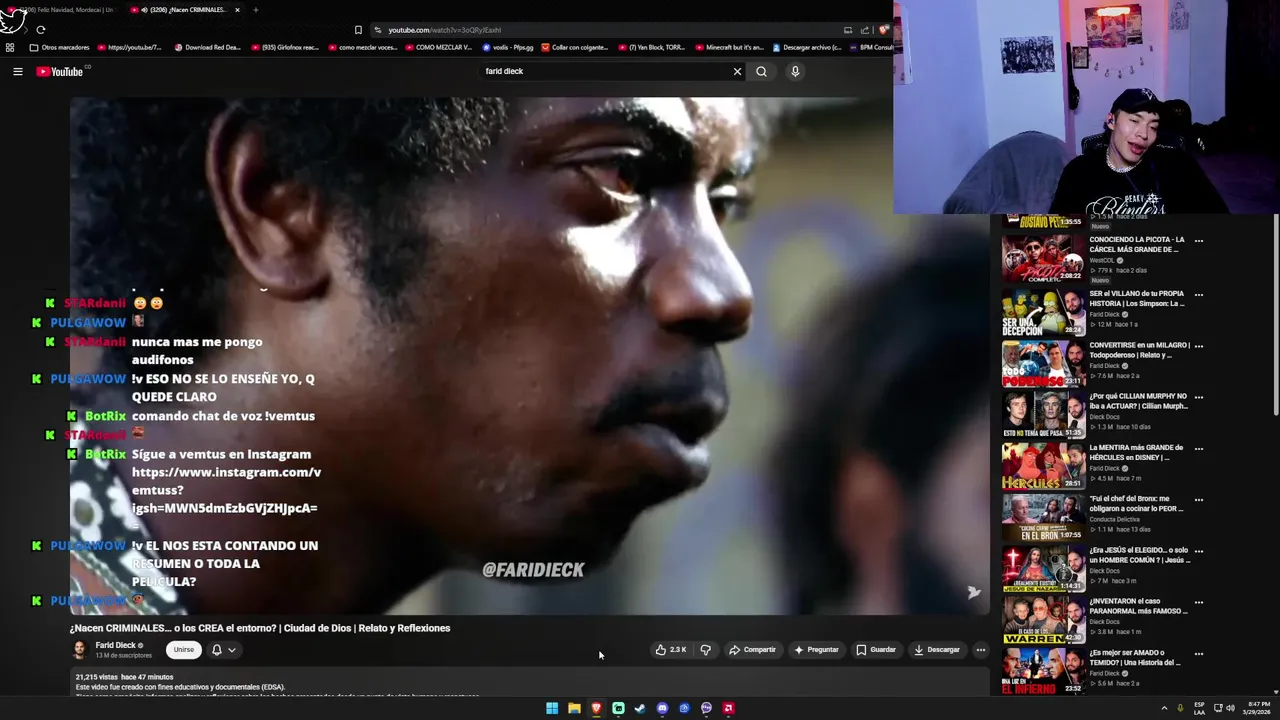Screen dimensions: 1280x720
Task: Go to YouTube home via logo
Action: point(60,71)
